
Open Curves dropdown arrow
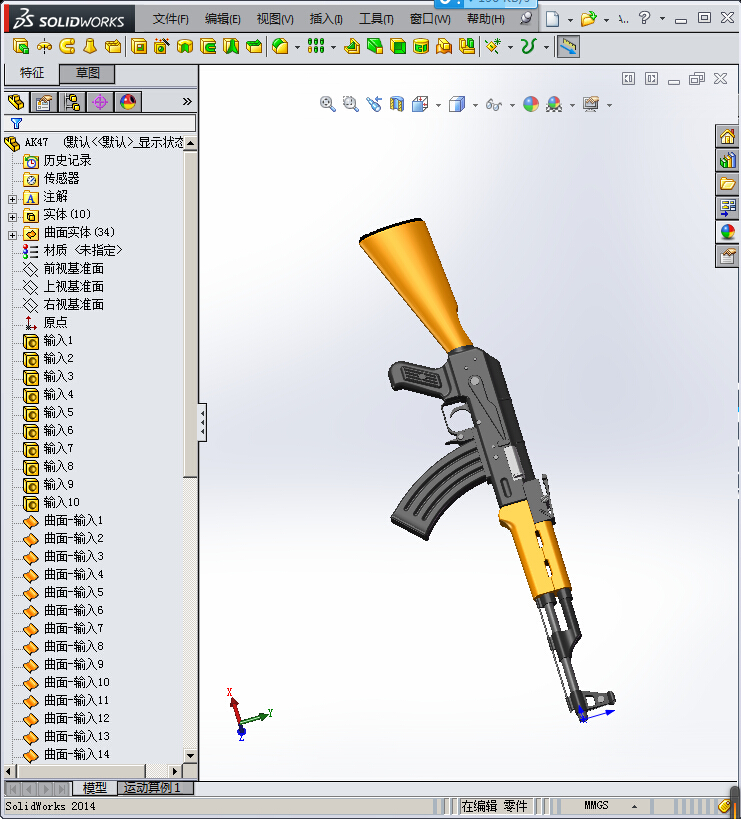pyautogui.click(x=546, y=48)
